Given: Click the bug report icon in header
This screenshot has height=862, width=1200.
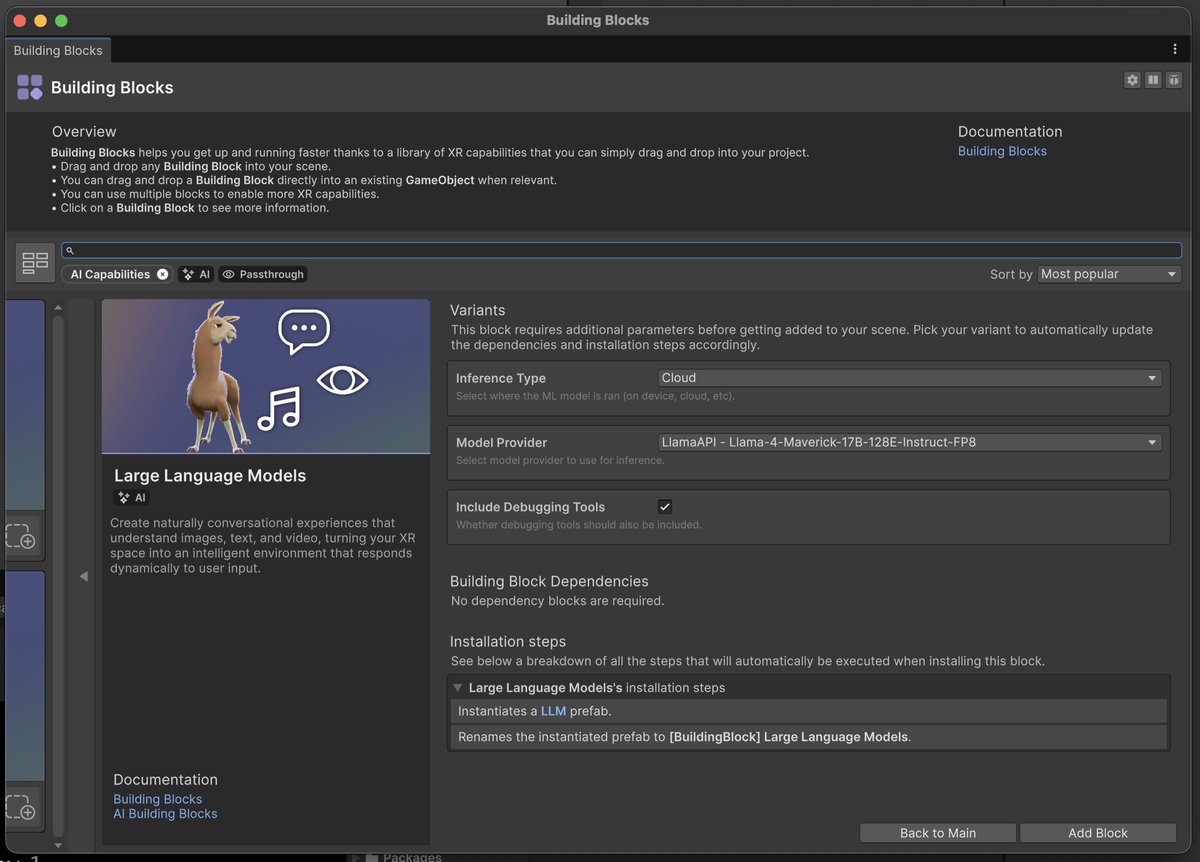Looking at the screenshot, I should [1174, 80].
